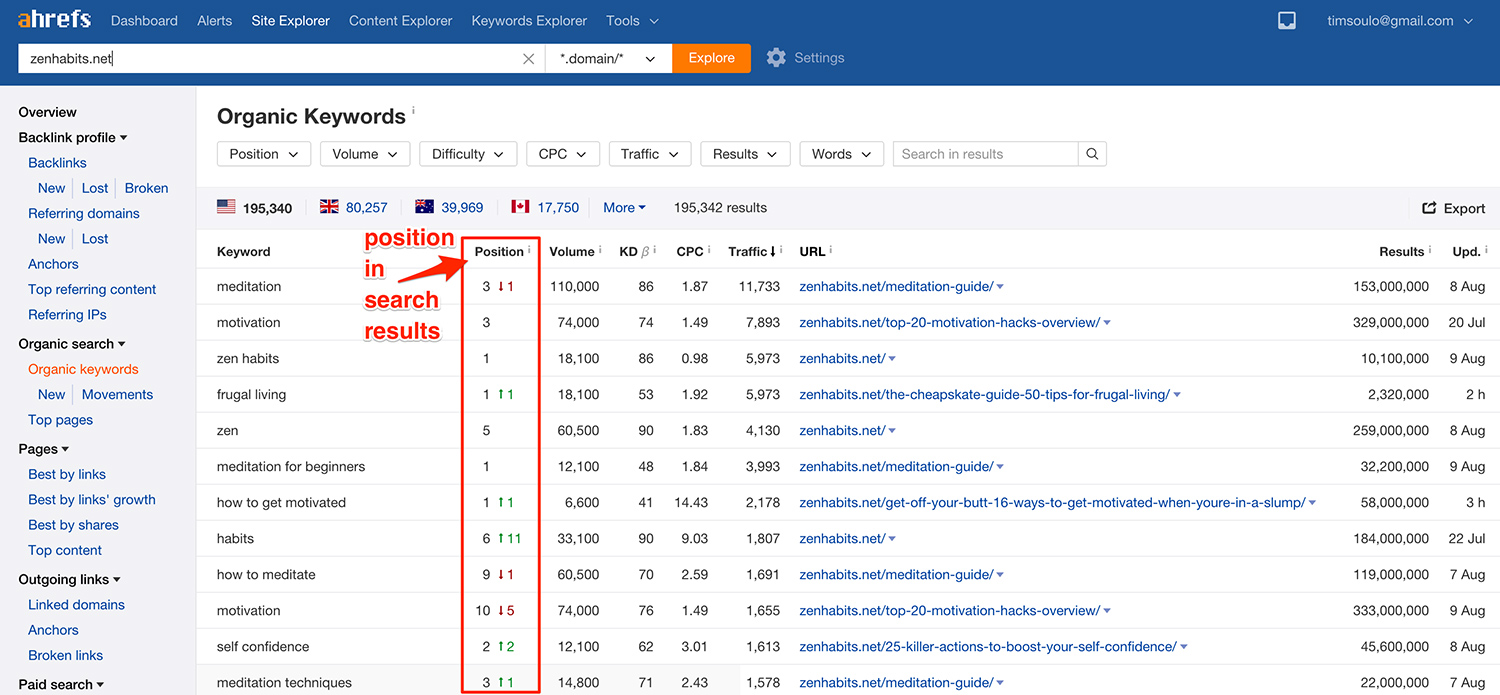This screenshot has width=1500, height=695.
Task: Open Linked domains in the sidebar
Action: [76, 604]
